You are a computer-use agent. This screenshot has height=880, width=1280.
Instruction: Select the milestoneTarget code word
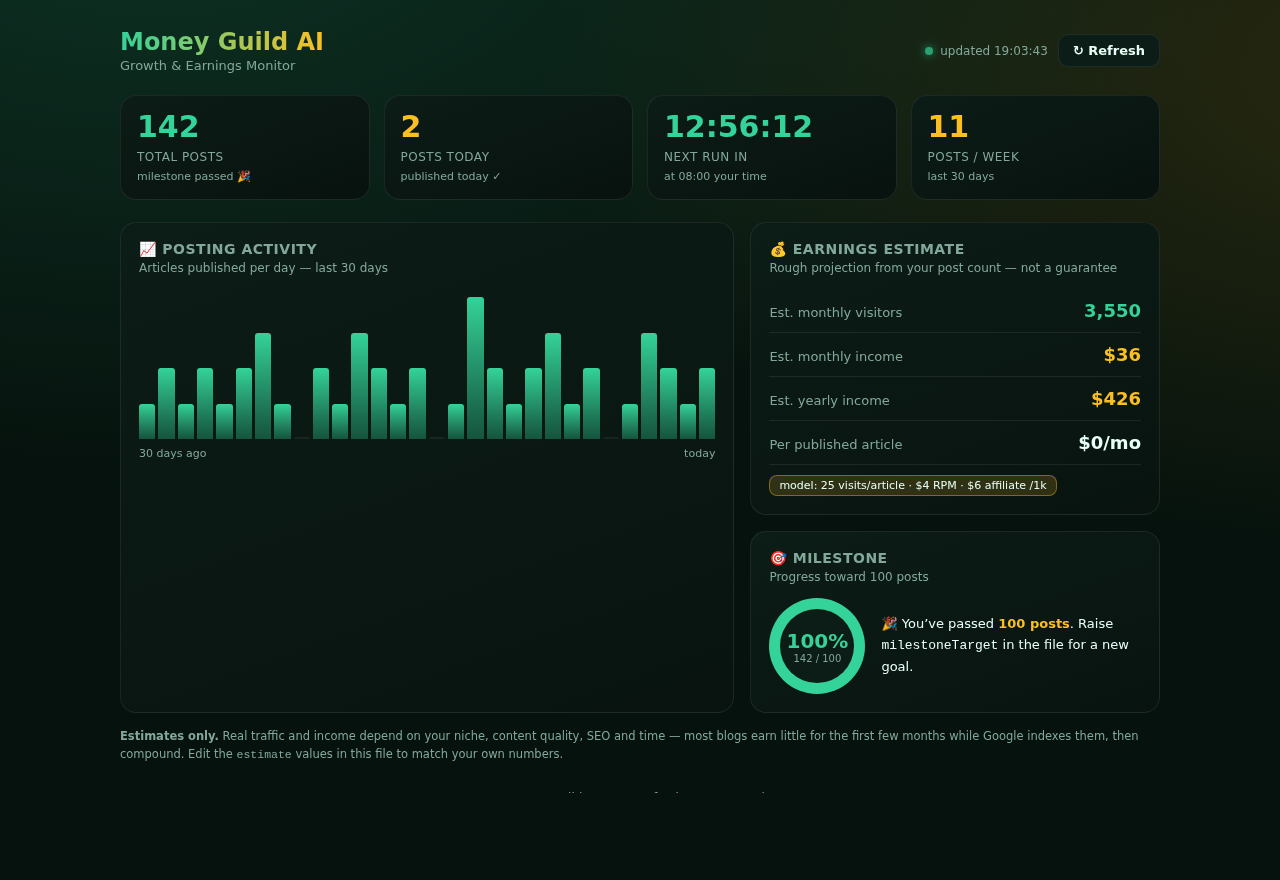point(940,645)
